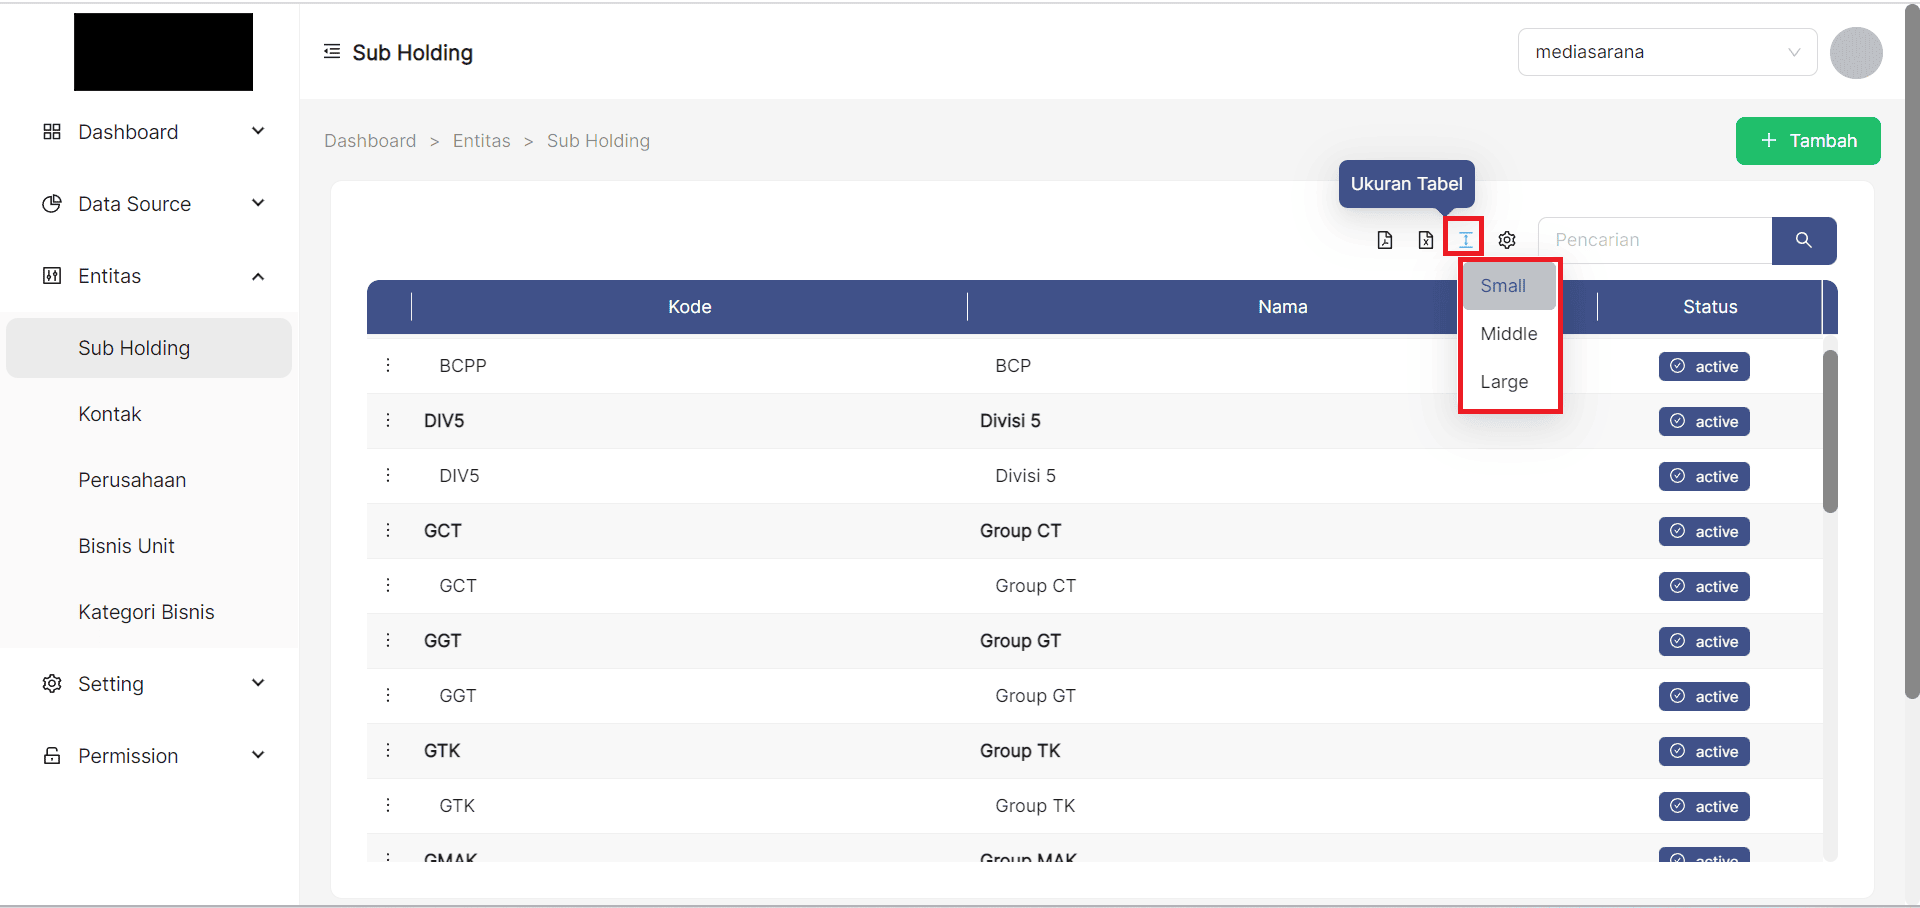1920x908 pixels.
Task: Toggle the sidebar collapse icon beside Sub Holding title
Action: click(x=332, y=52)
